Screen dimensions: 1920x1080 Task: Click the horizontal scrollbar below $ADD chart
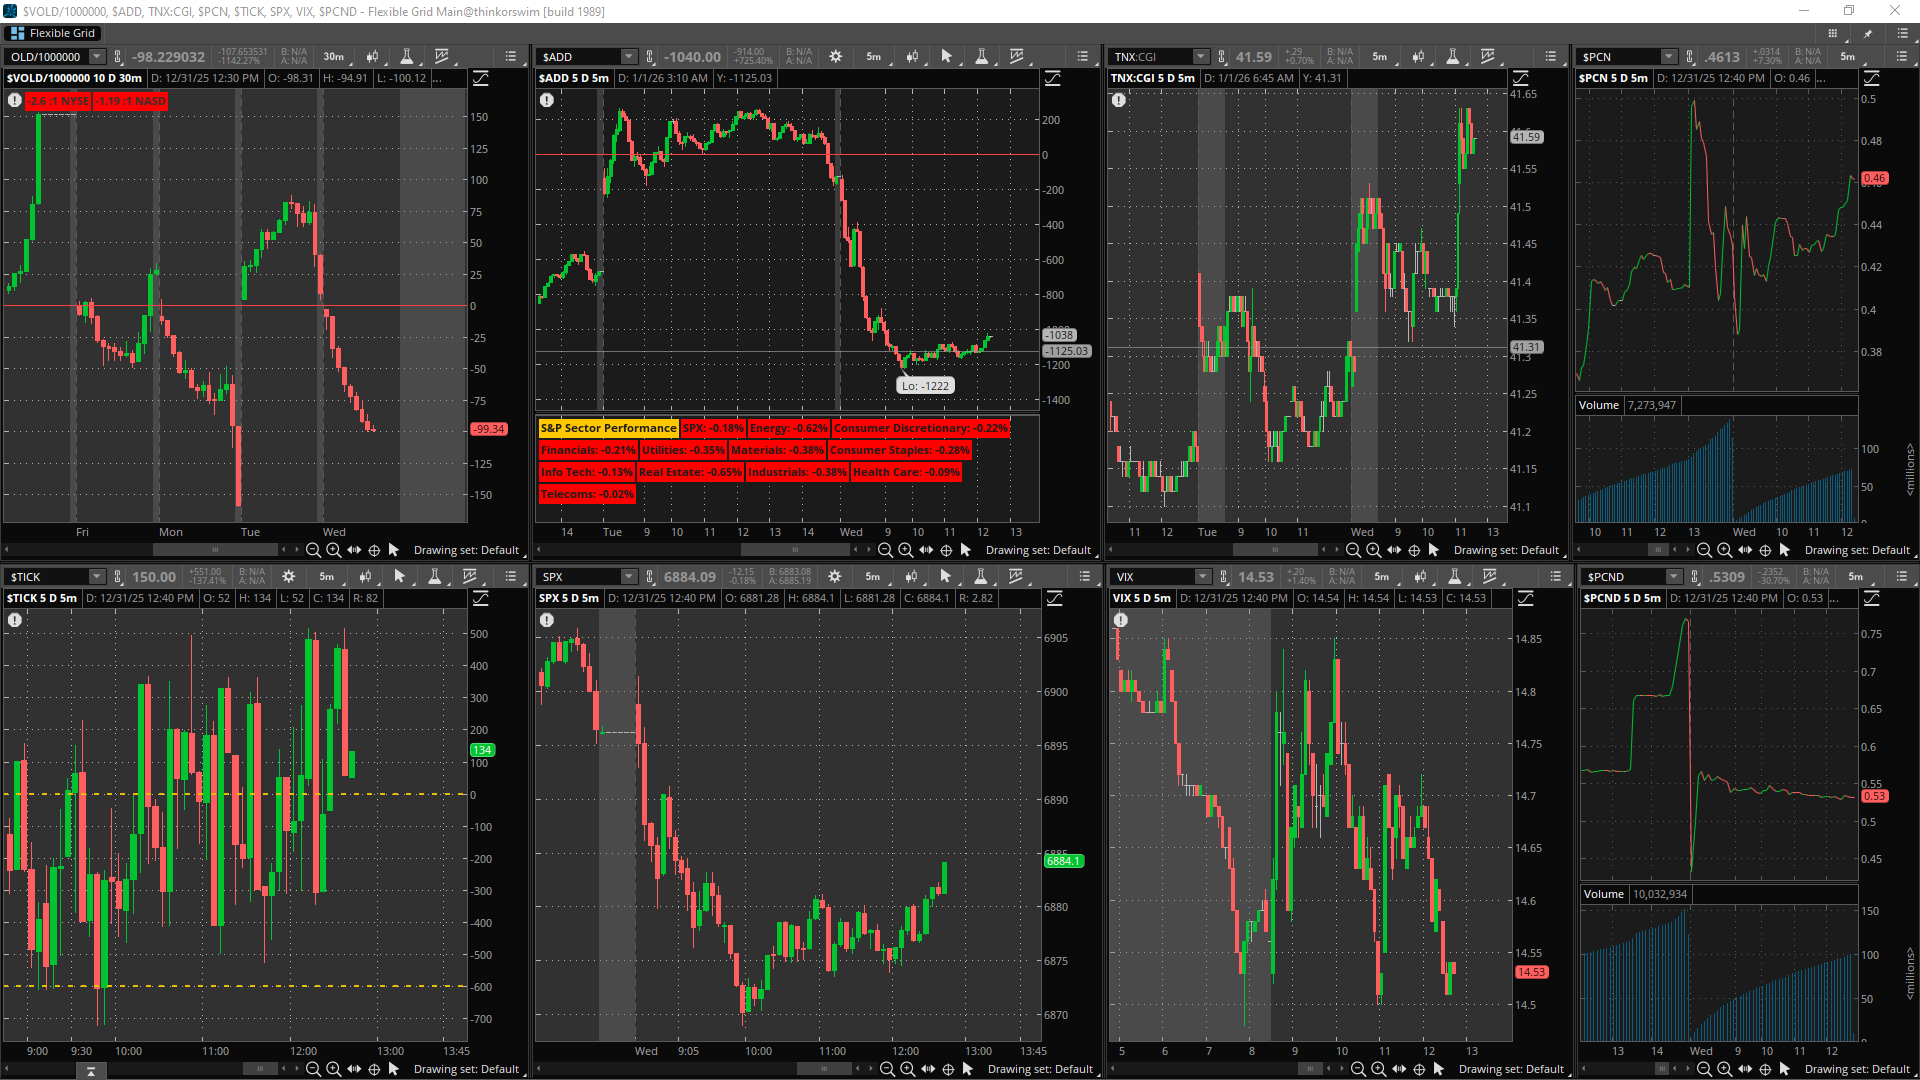click(795, 550)
